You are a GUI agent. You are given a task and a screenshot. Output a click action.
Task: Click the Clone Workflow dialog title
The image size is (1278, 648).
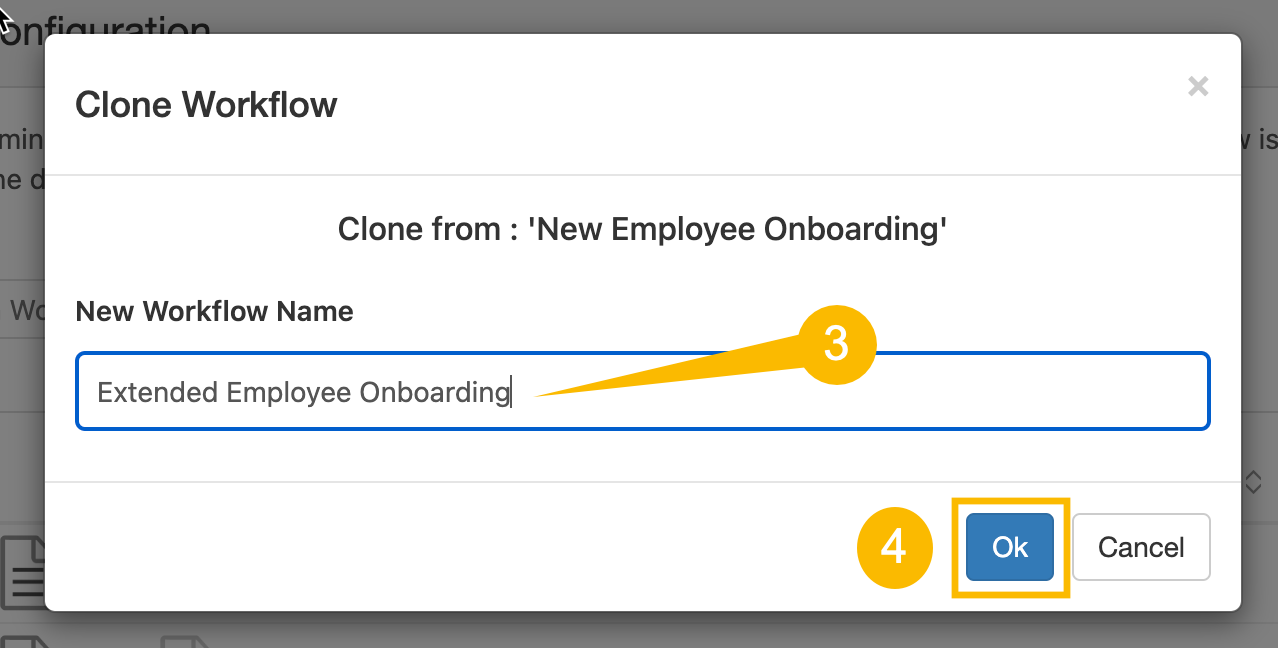[206, 105]
